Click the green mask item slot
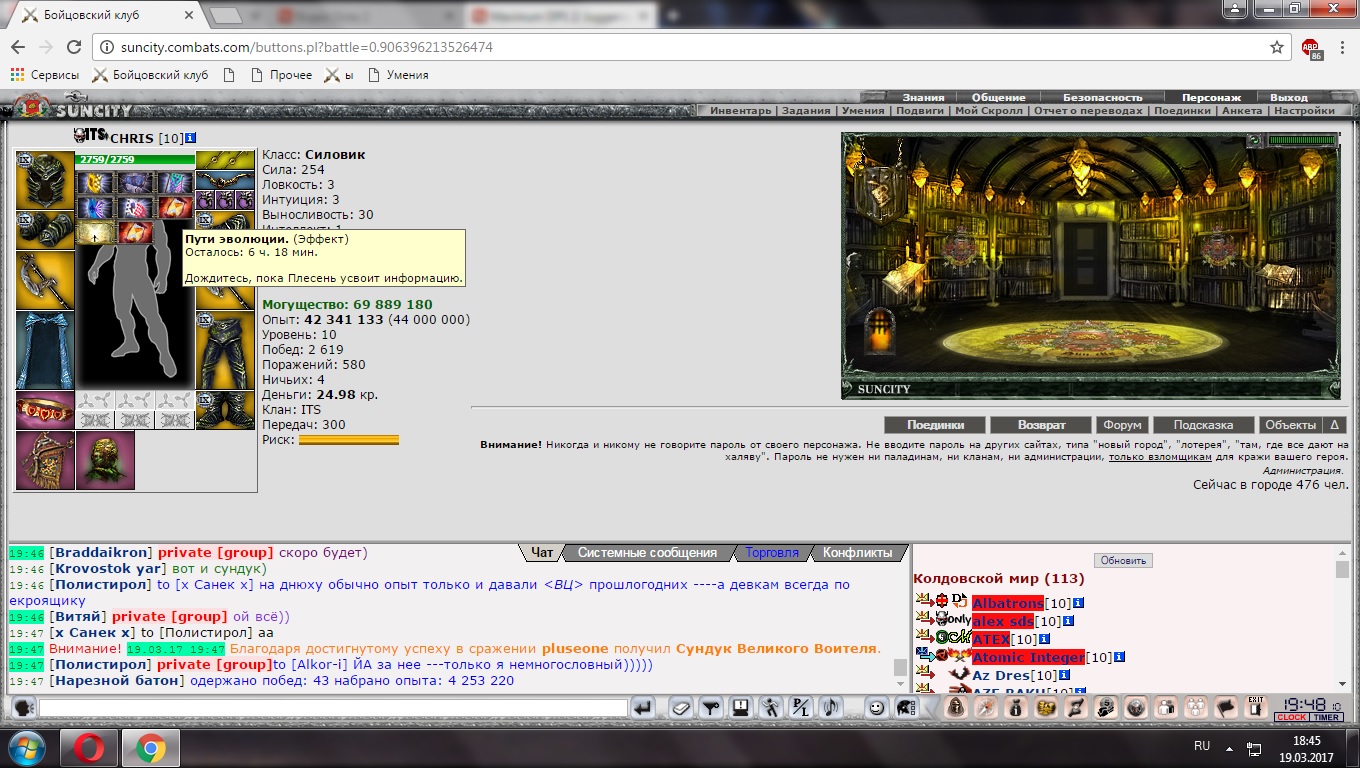The width and height of the screenshot is (1360, 768). click(105, 460)
